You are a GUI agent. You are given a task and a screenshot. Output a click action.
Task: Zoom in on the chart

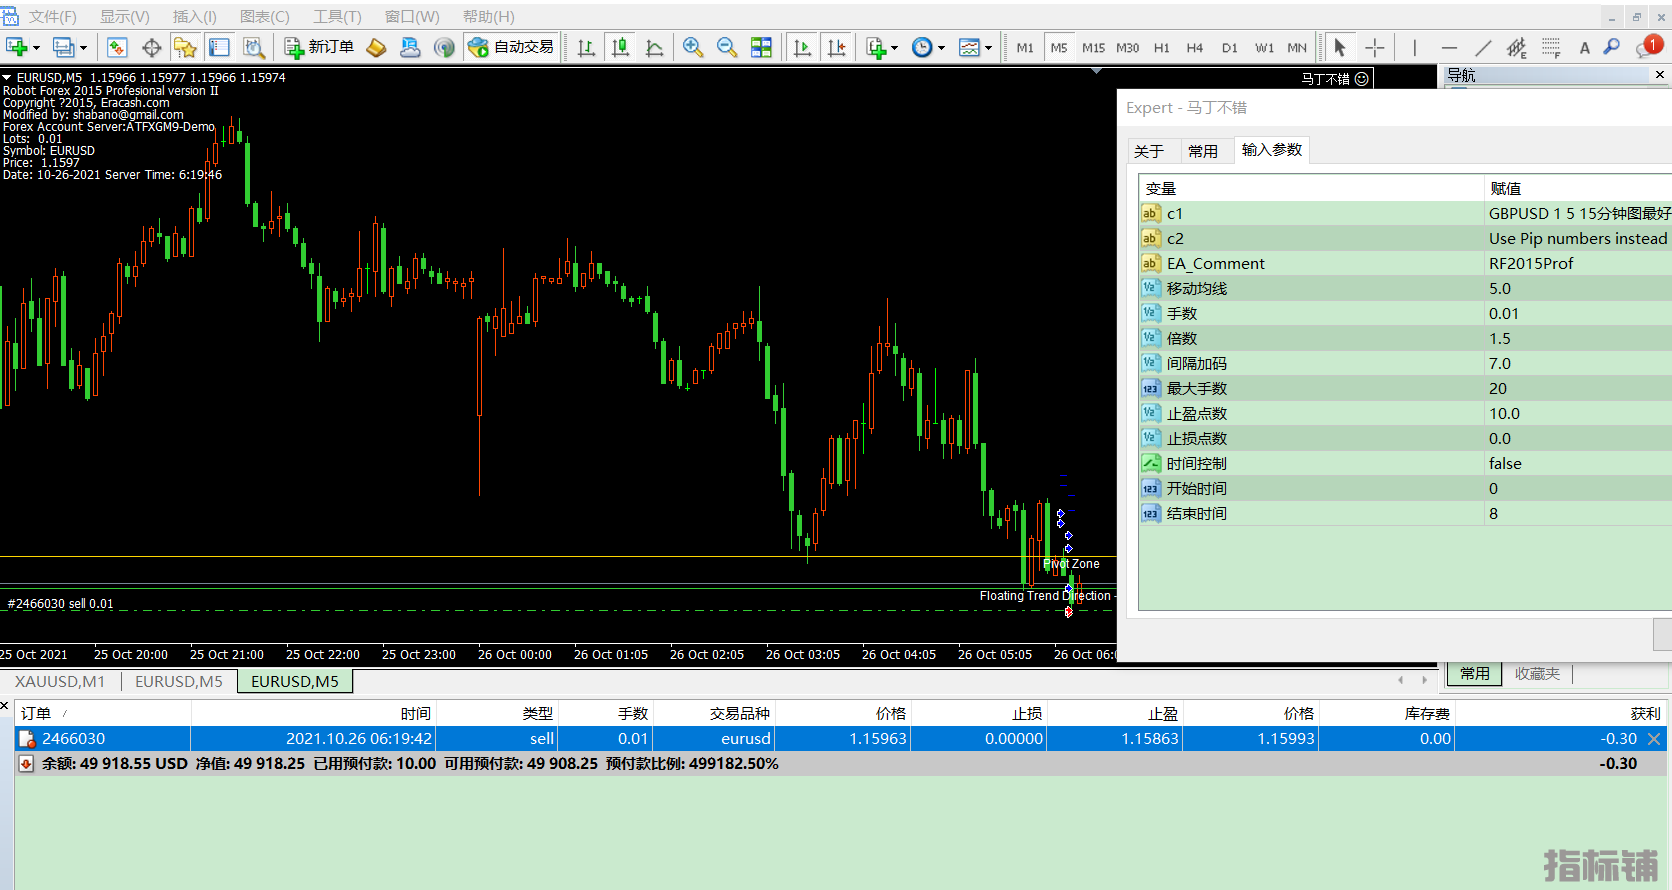click(692, 47)
